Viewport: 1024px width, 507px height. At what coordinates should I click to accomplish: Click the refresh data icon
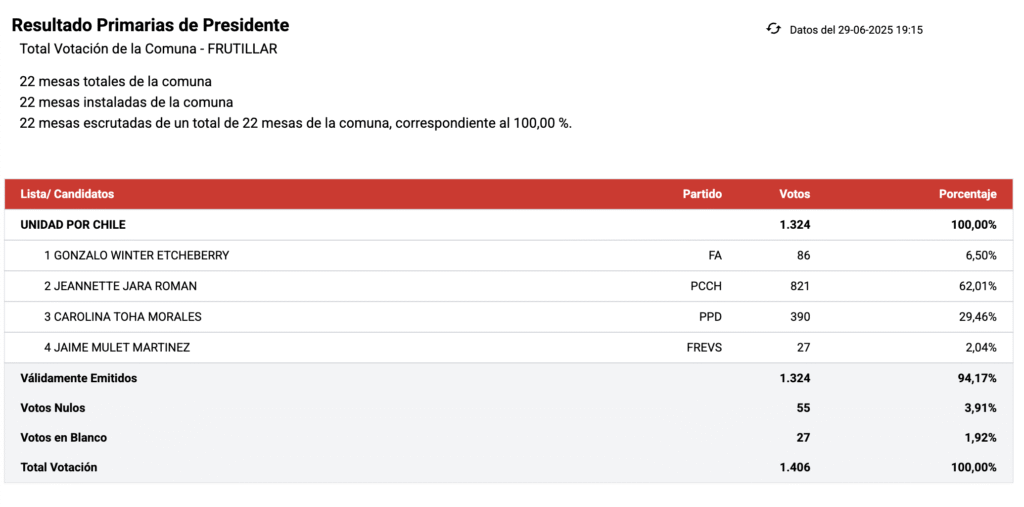coord(774,29)
